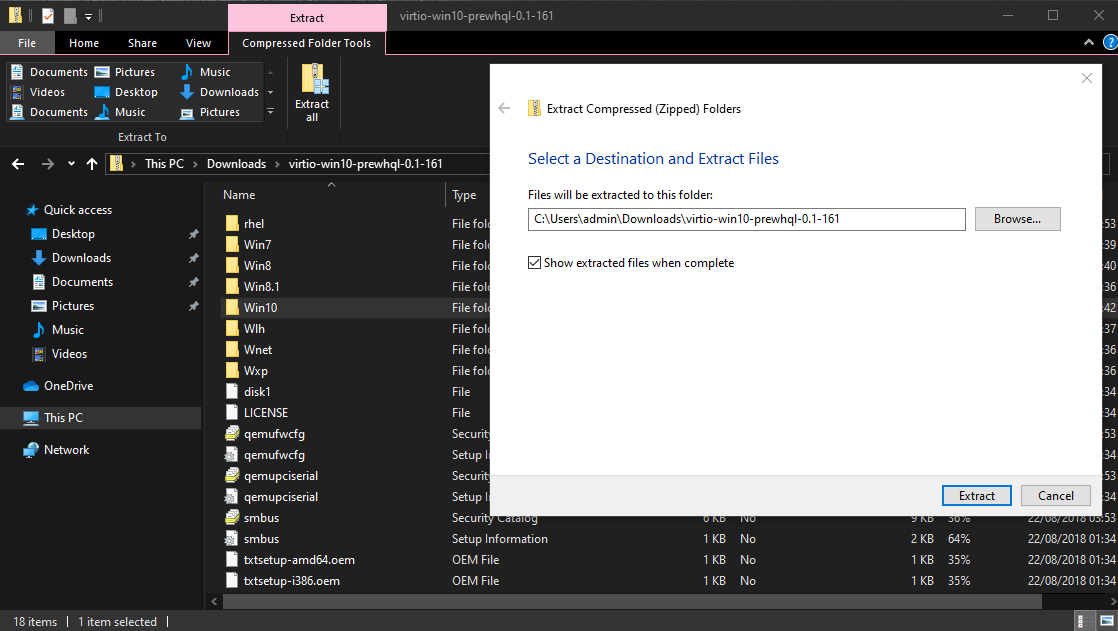Select Downloads in the Extract To gallery
The height and width of the screenshot is (631, 1118).
click(x=220, y=92)
